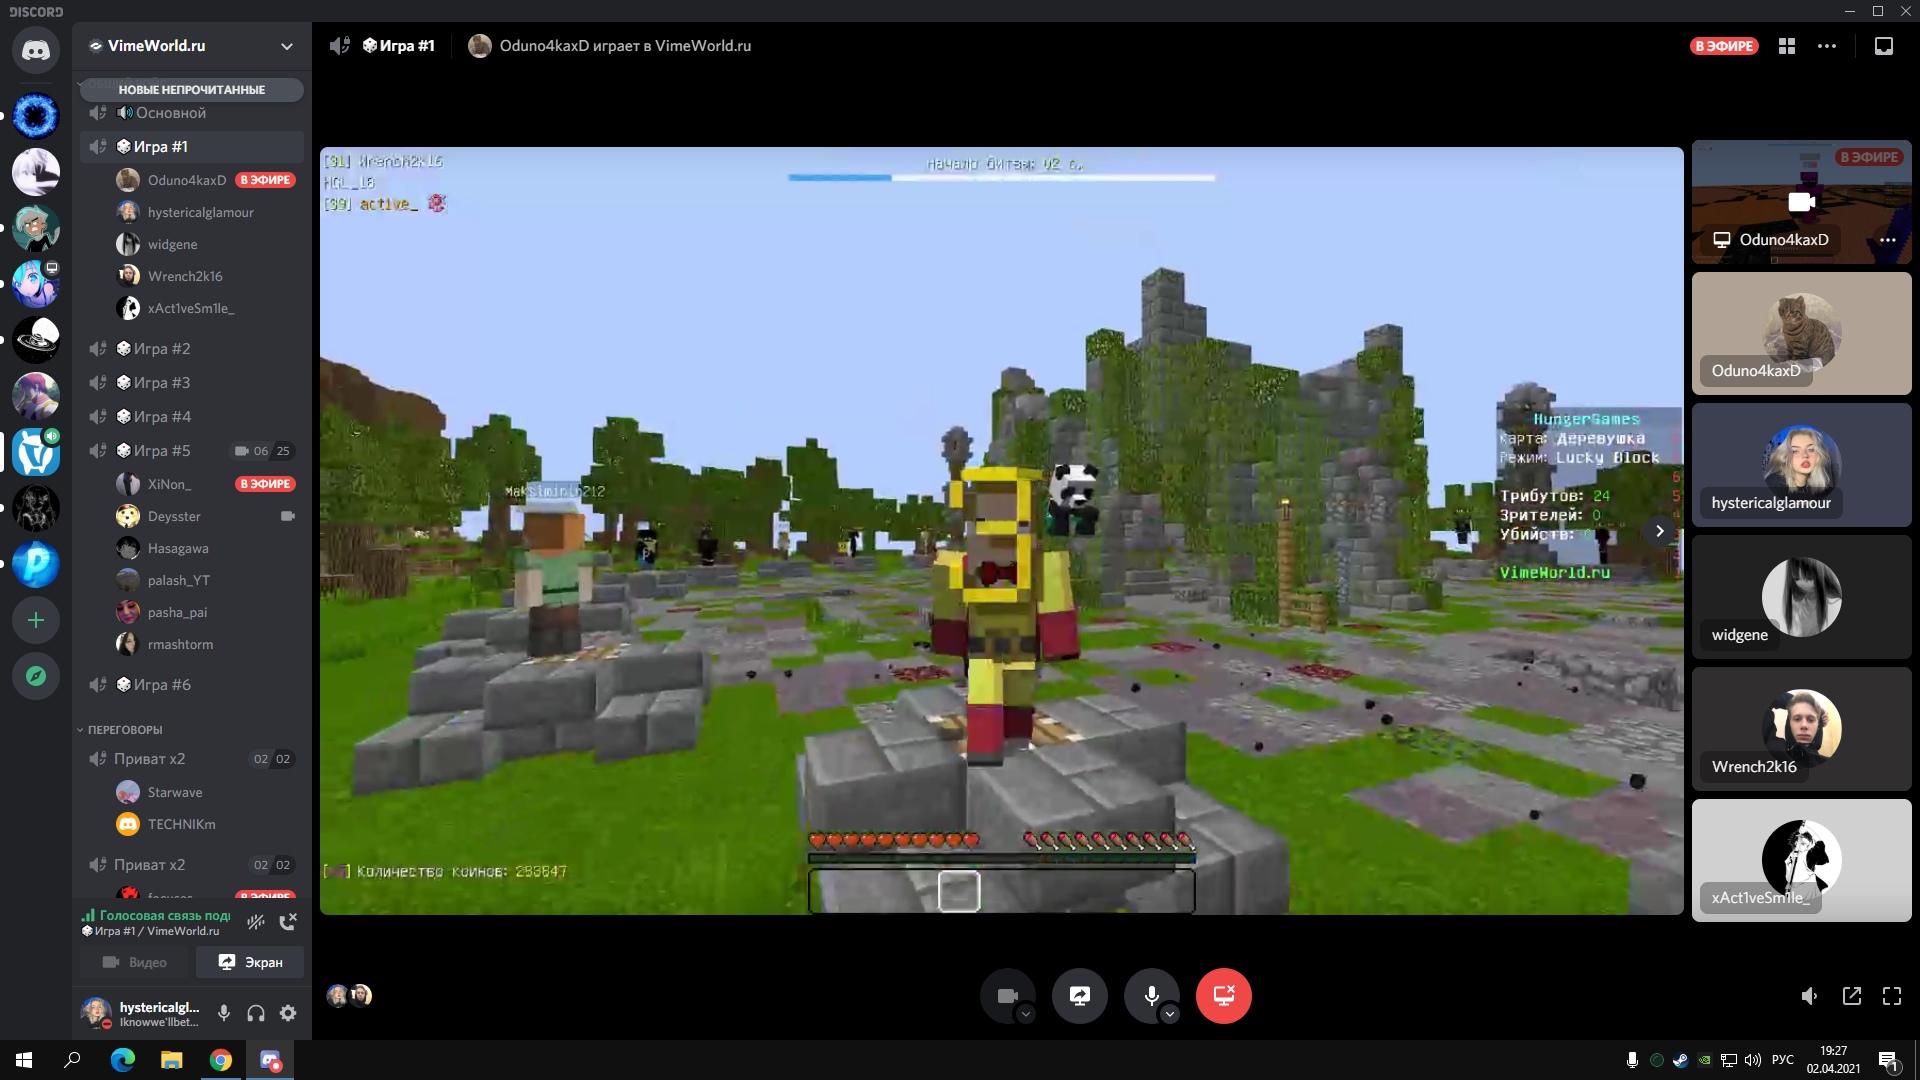Open the inbox icon in header

click(x=1884, y=46)
